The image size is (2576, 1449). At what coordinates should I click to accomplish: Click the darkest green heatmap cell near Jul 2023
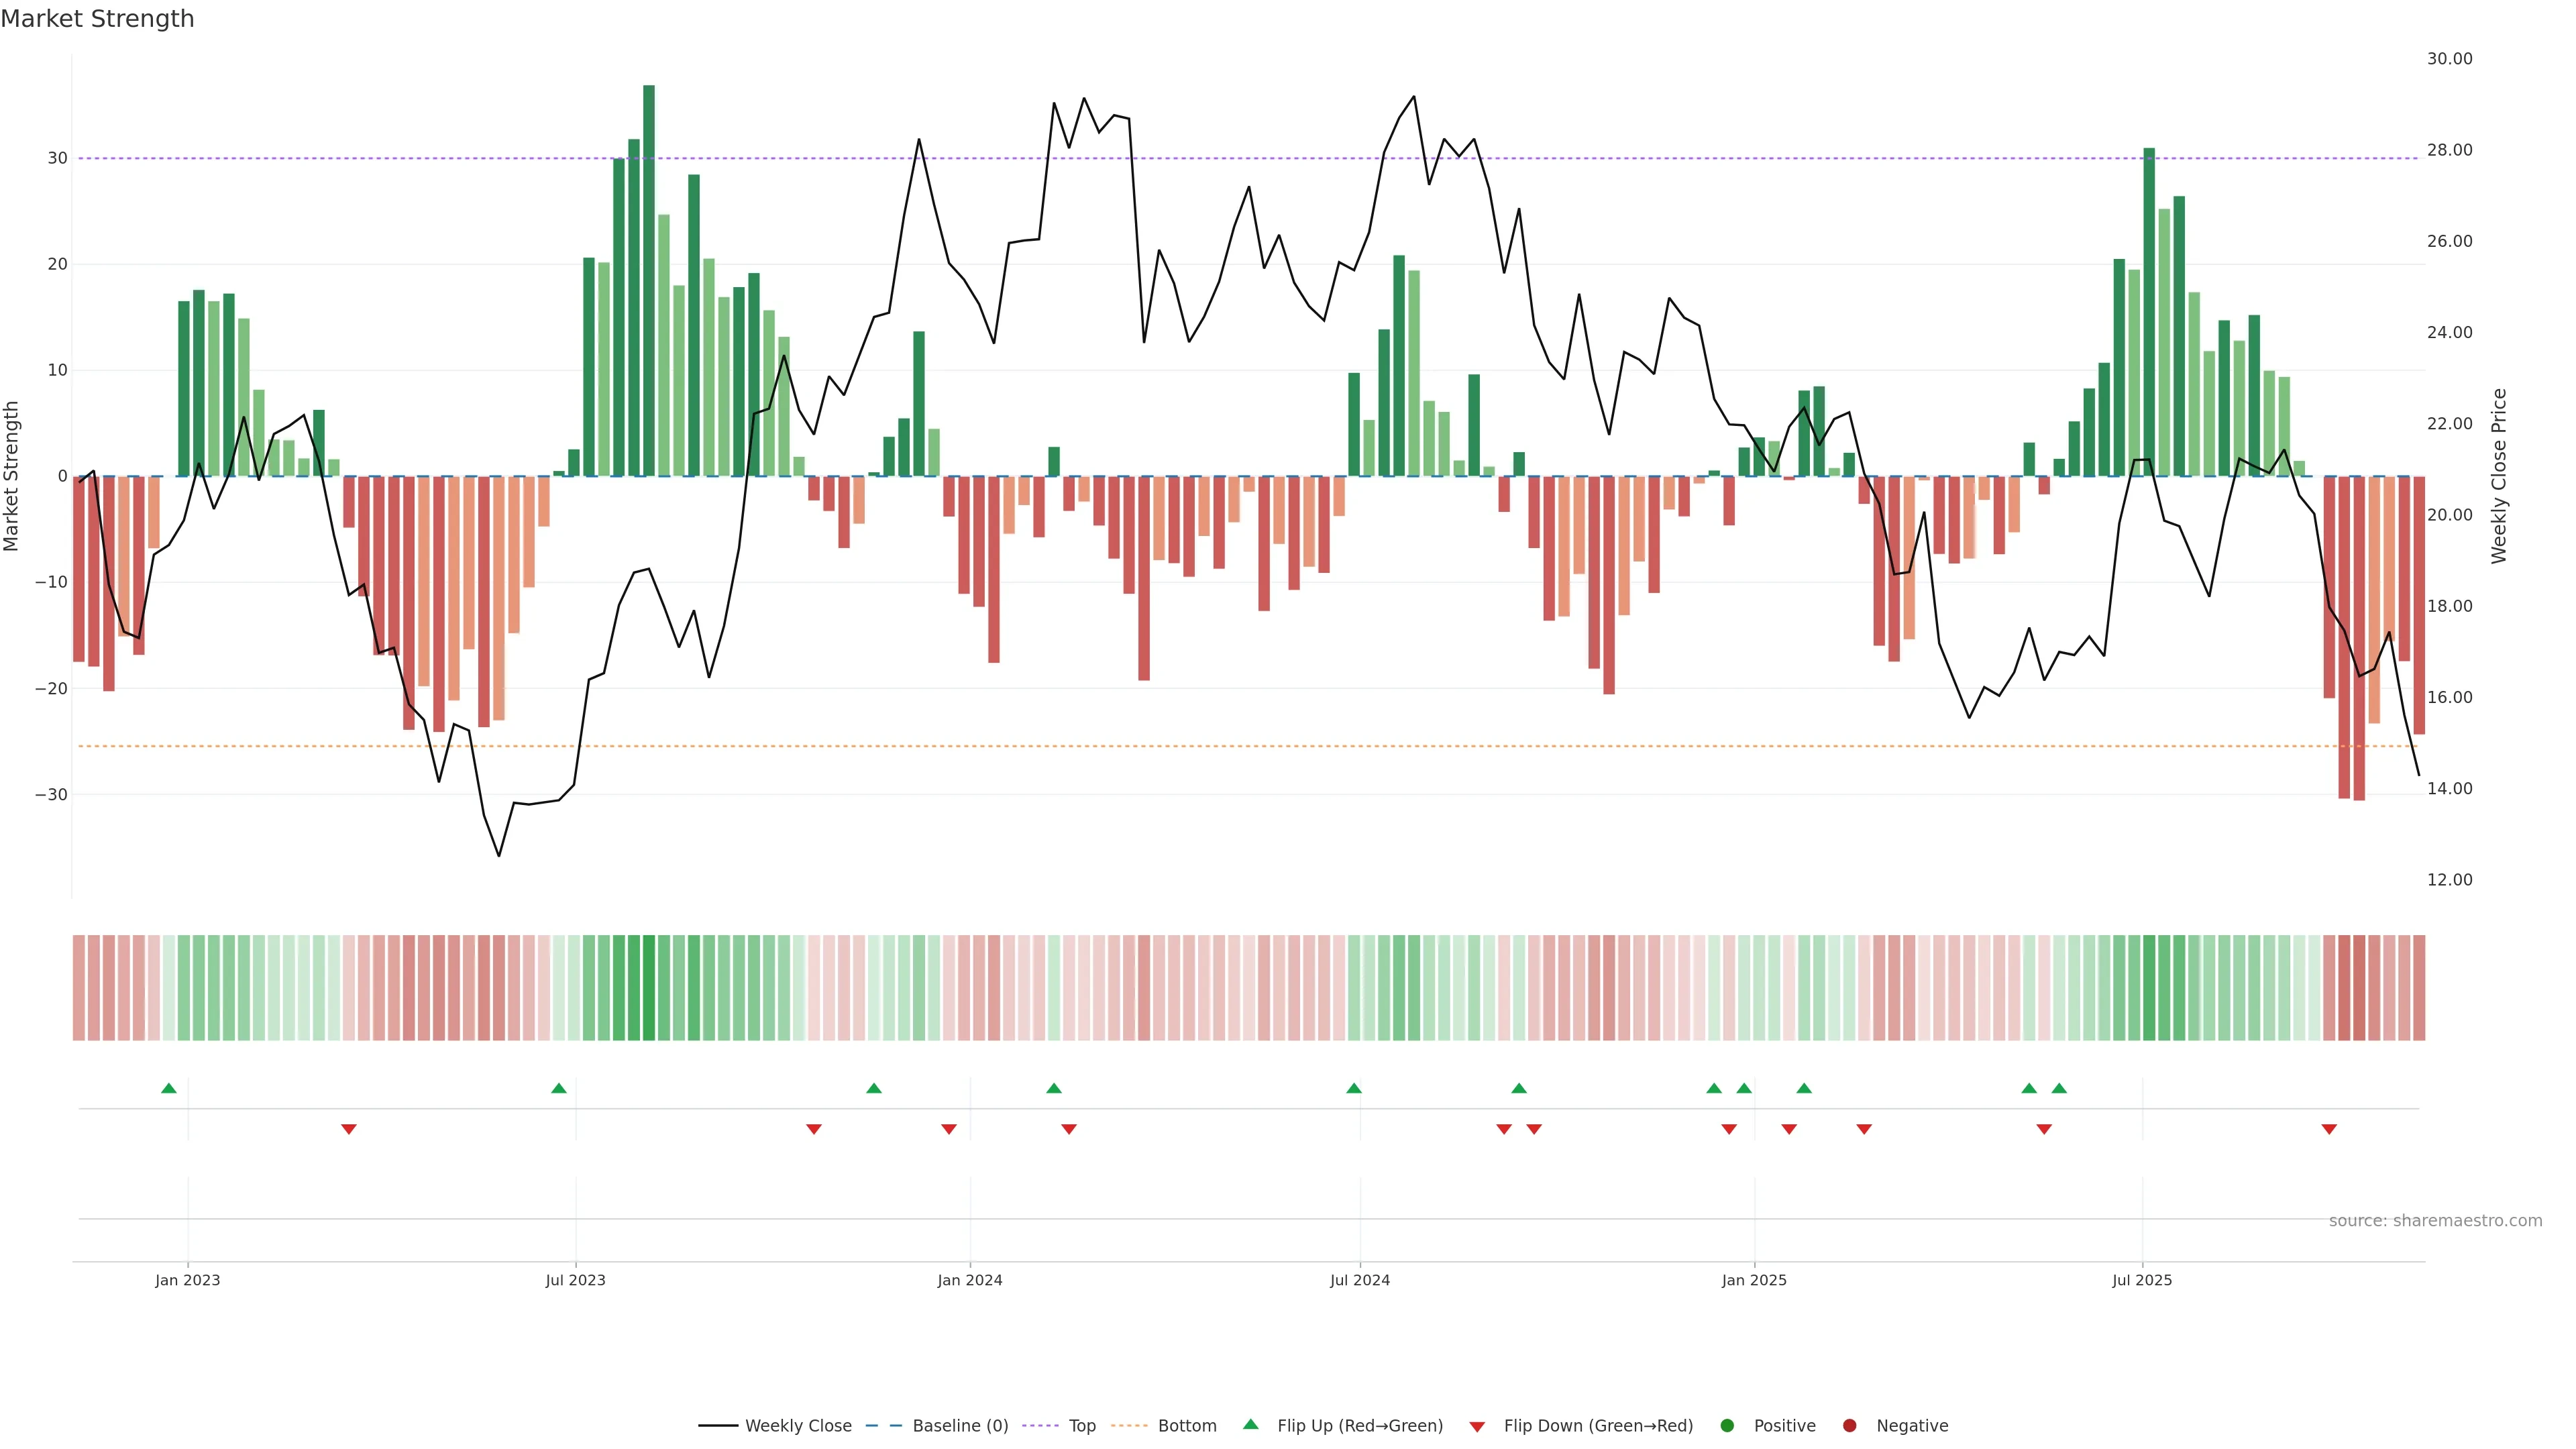[x=649, y=988]
